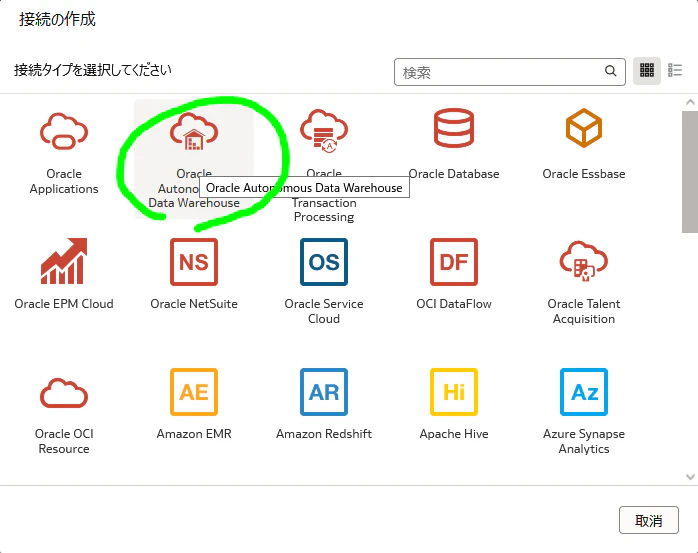Click the "Amazon Redshift" label text

[324, 434]
